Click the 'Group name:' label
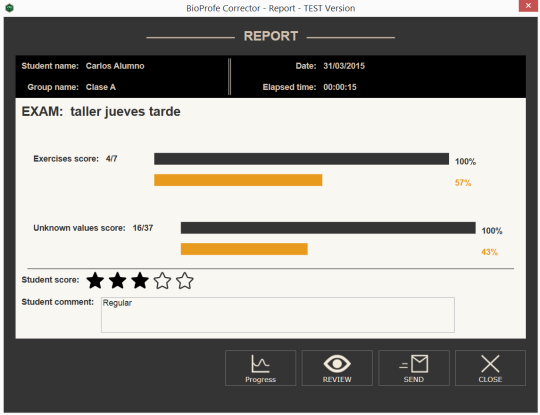The width and height of the screenshot is (540, 415). 53,87
